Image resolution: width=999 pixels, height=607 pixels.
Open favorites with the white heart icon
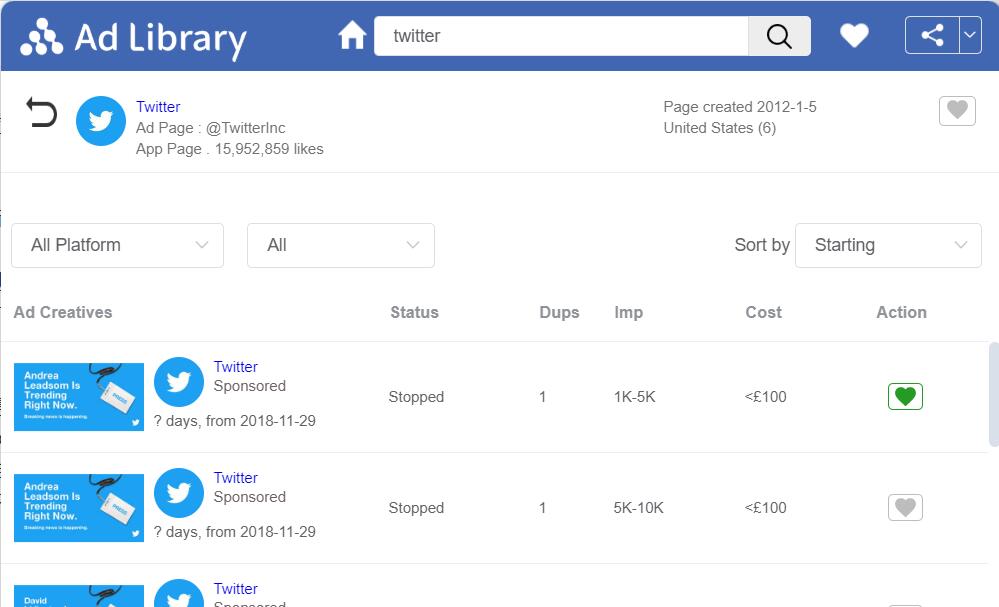coord(854,35)
